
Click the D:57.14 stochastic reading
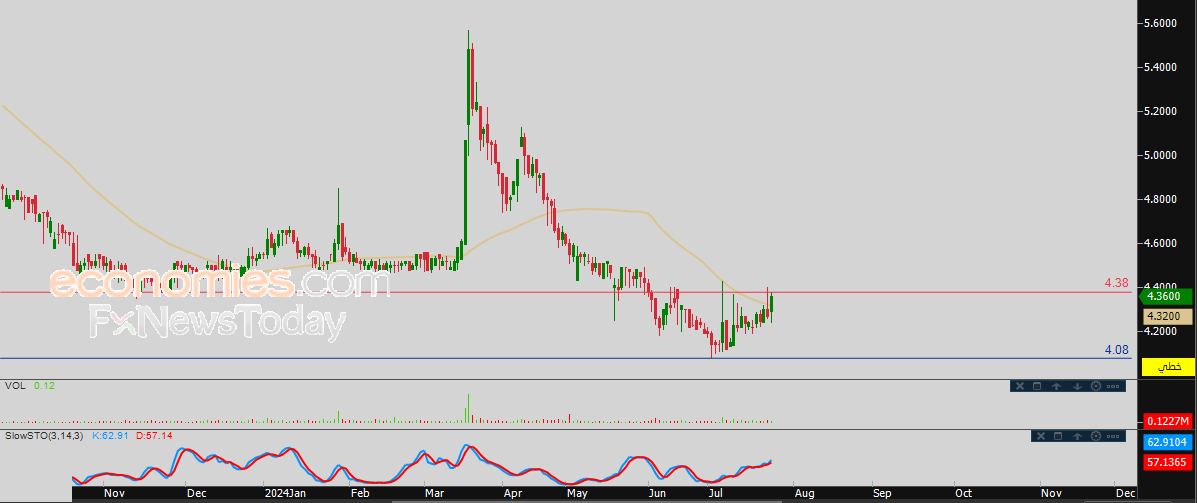pyautogui.click(x=153, y=435)
